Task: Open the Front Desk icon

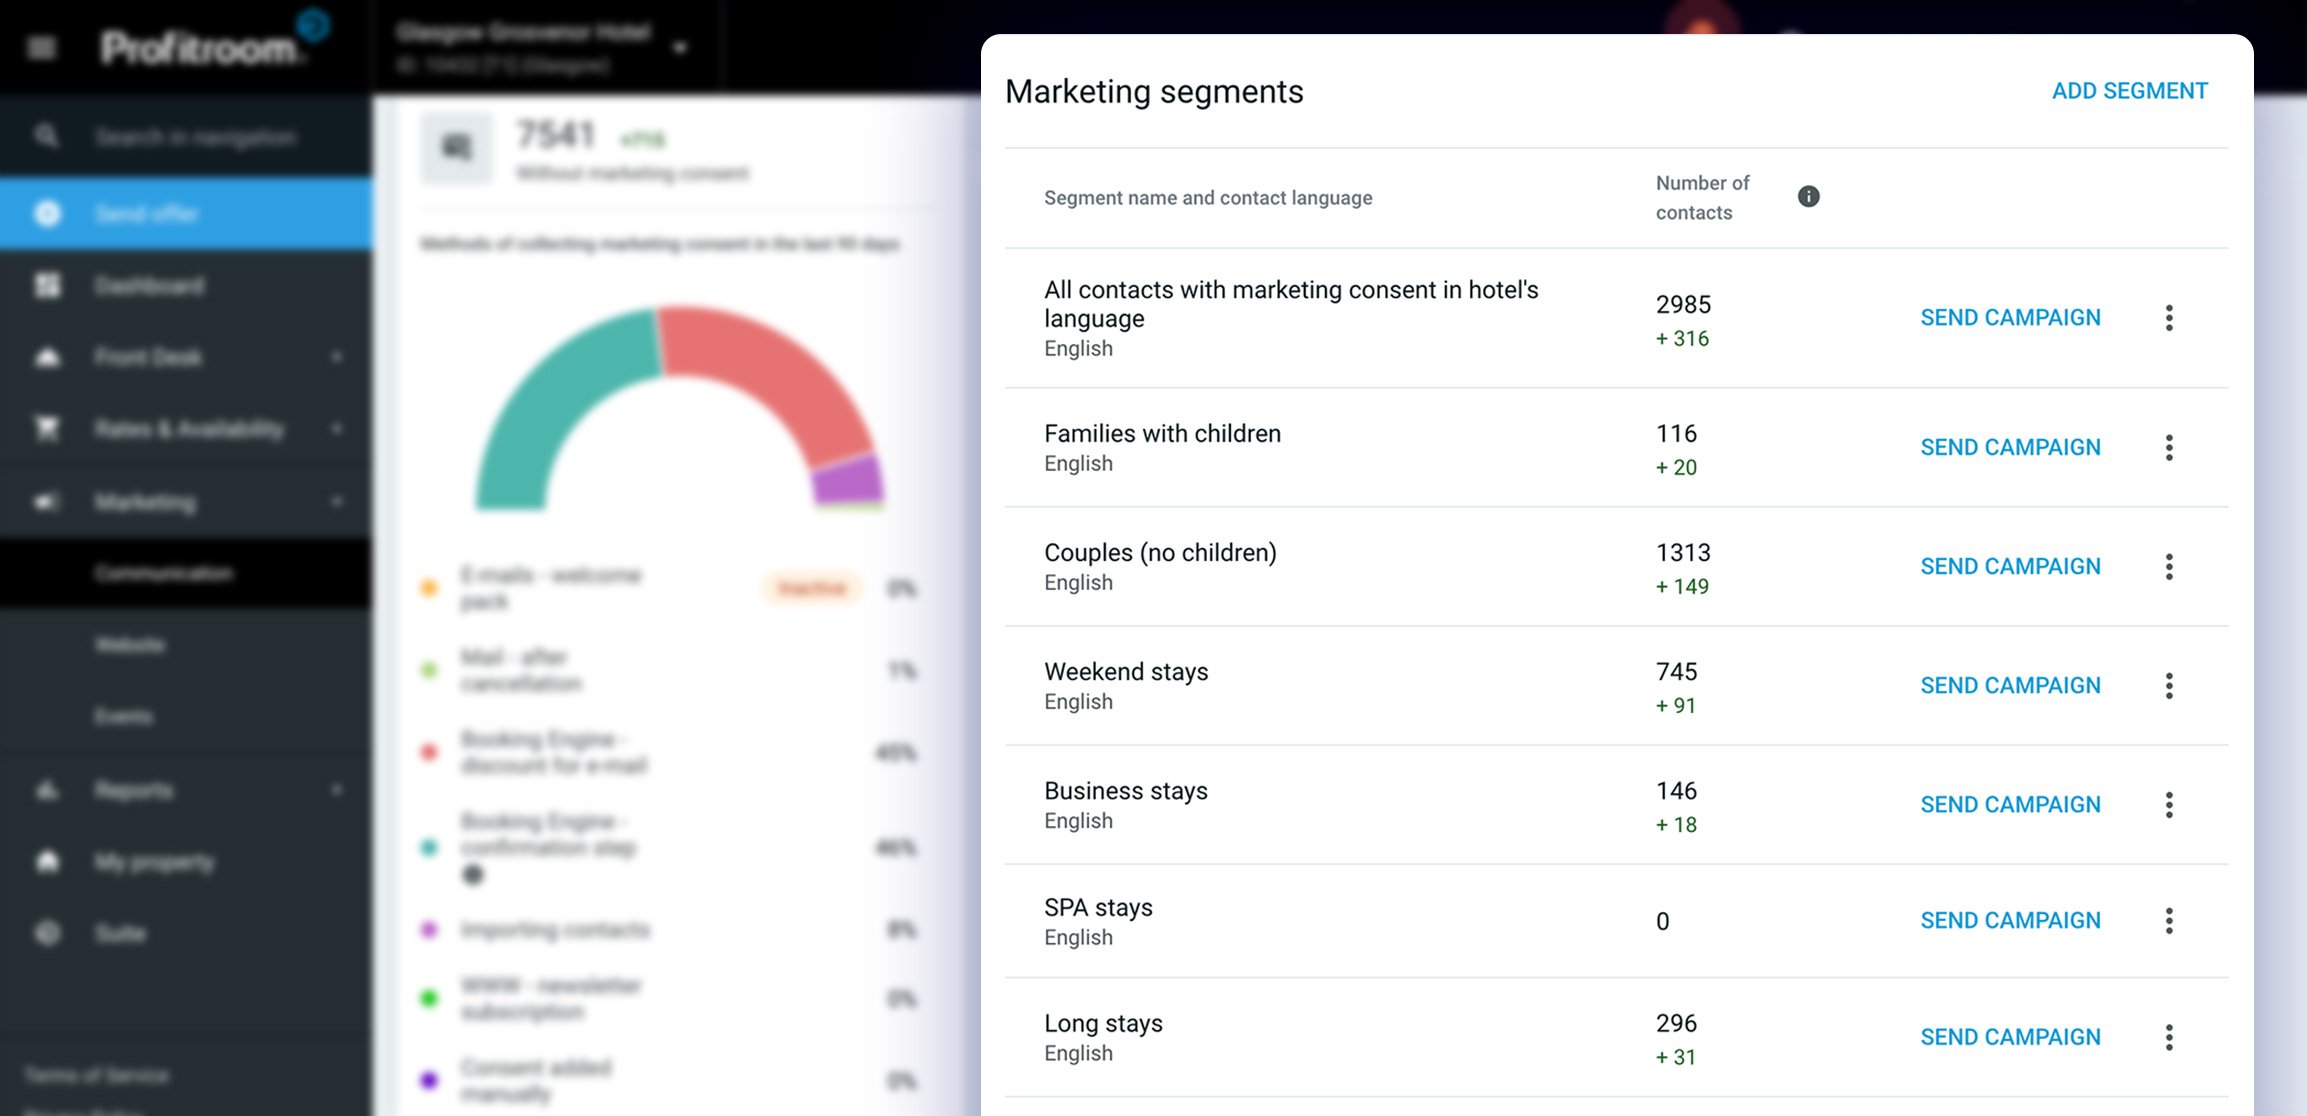Action: click(x=46, y=357)
